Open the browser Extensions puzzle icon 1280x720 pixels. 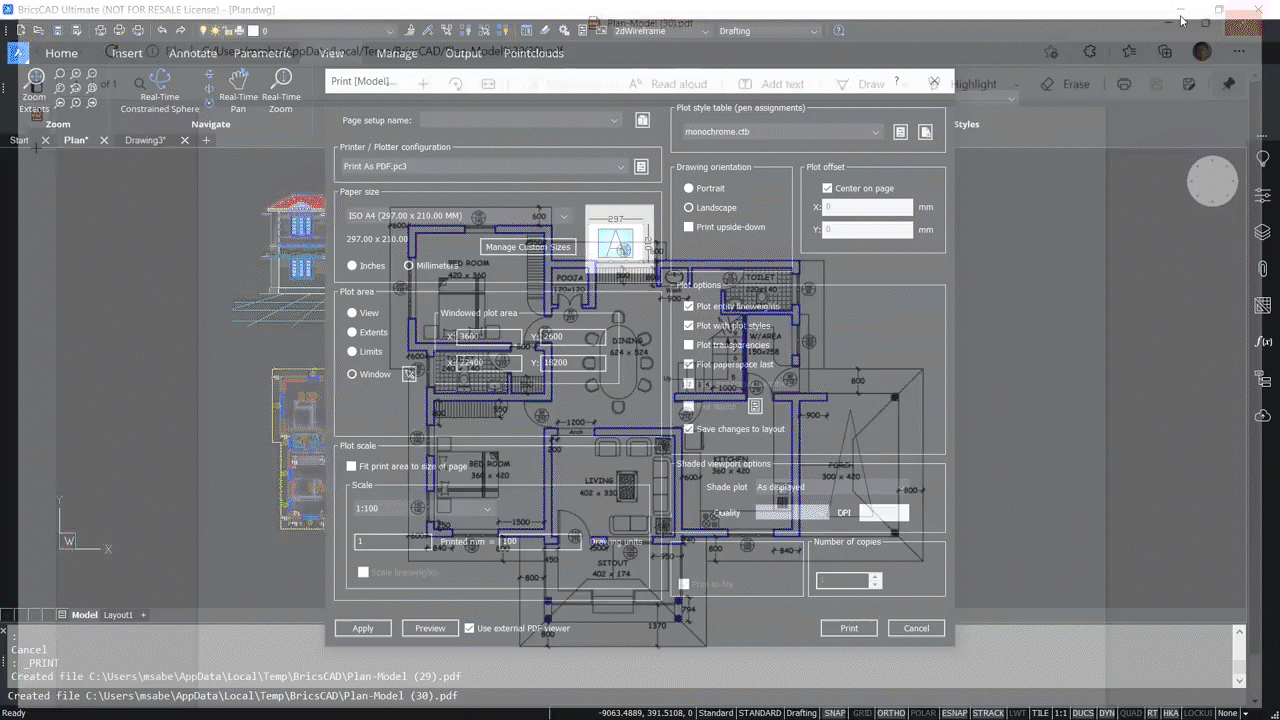tap(1090, 52)
